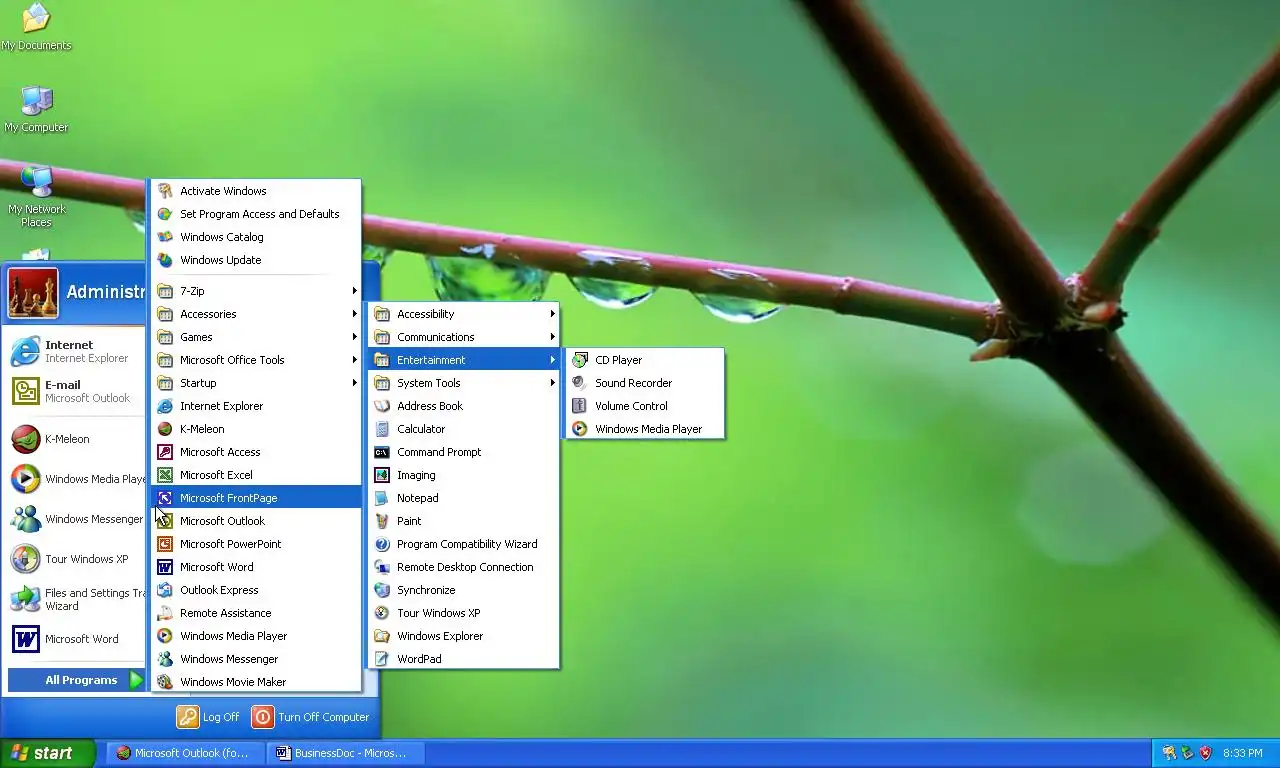1280x768 pixels.
Task: Switch to BusinessDoc Word taskbar button
Action: coord(345,753)
